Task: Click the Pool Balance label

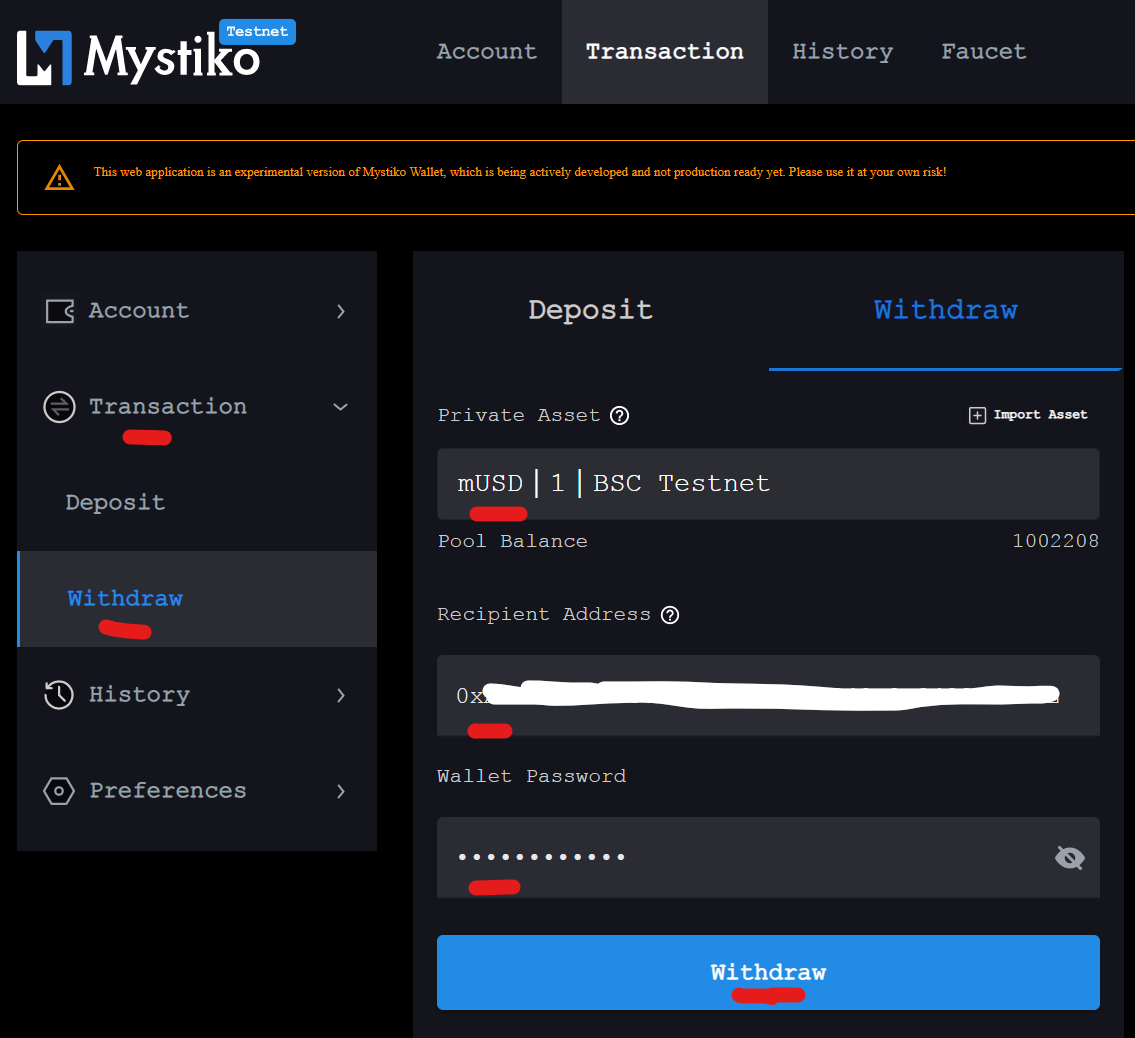Action: [x=512, y=541]
